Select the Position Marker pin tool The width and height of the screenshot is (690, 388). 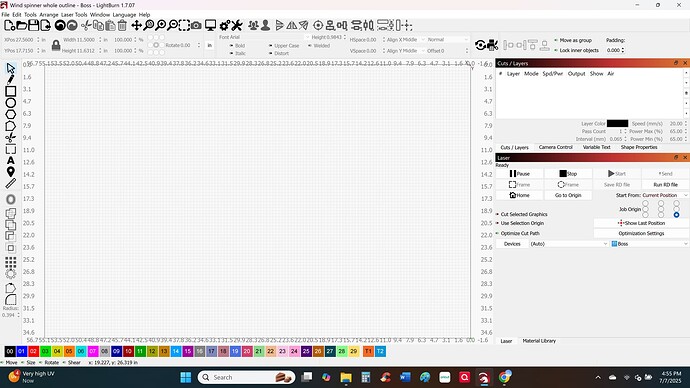[x=11, y=172]
